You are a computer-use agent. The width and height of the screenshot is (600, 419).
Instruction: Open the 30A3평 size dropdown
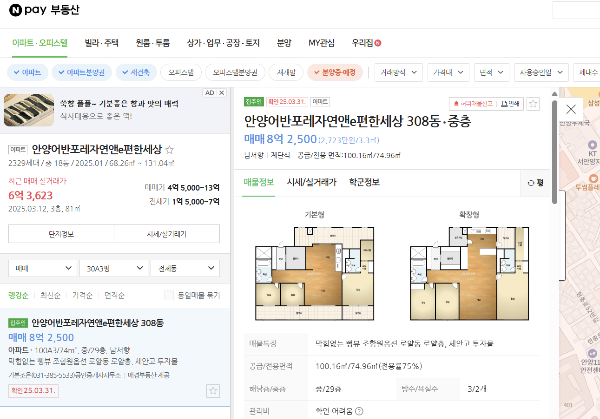click(114, 268)
